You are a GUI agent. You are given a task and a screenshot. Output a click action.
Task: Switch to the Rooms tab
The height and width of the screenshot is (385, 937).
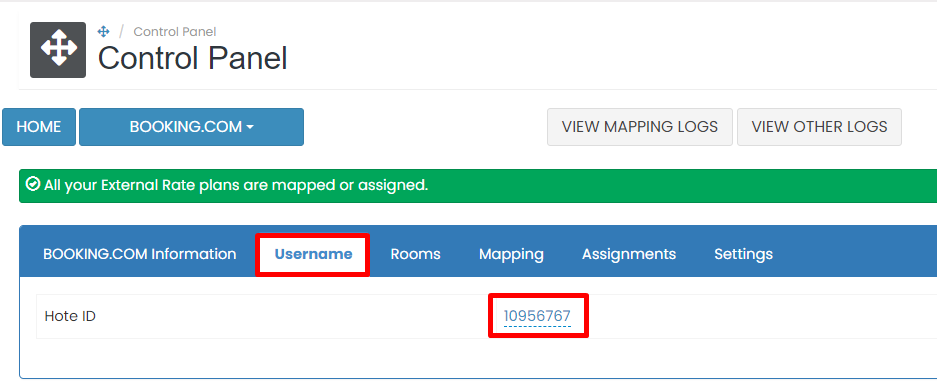coord(415,254)
